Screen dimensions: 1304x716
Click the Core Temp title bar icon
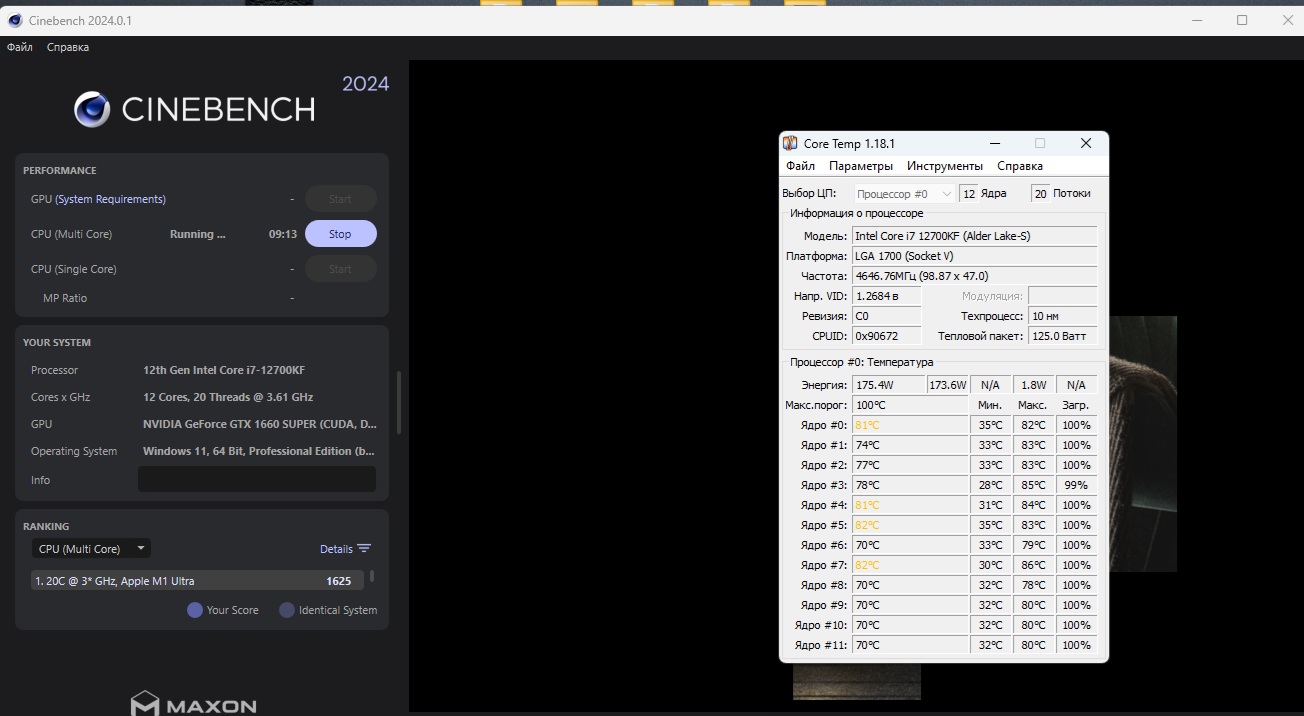(790, 144)
